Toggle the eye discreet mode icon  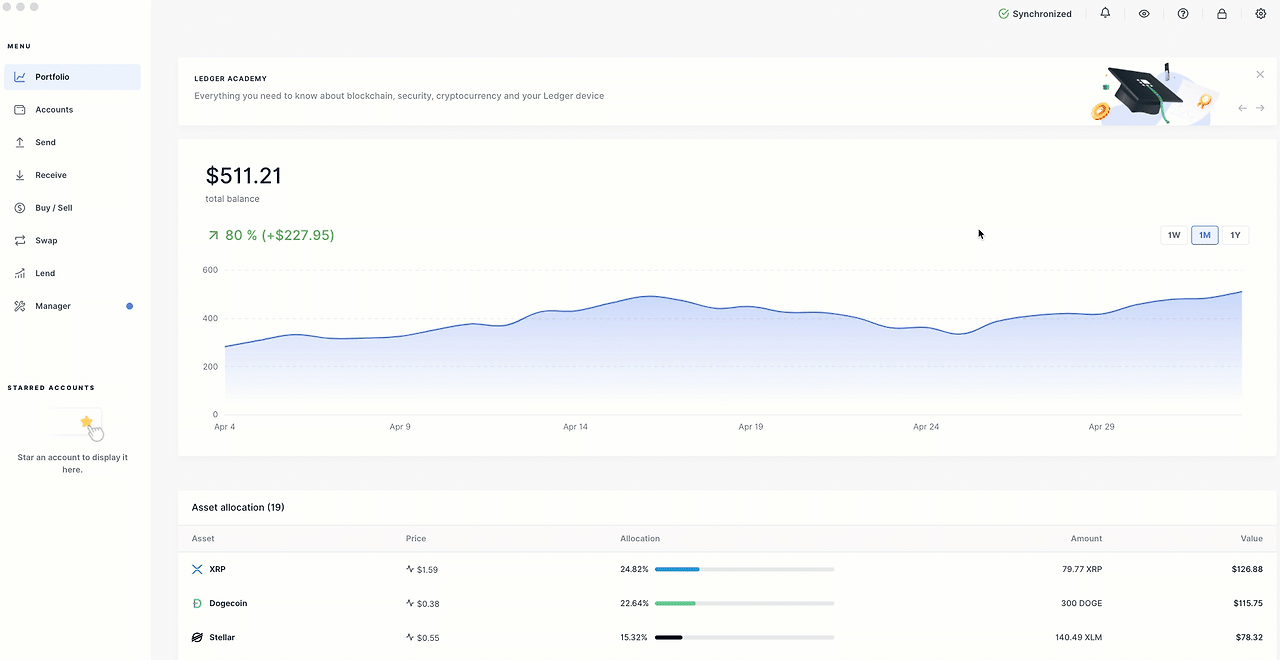click(1144, 14)
